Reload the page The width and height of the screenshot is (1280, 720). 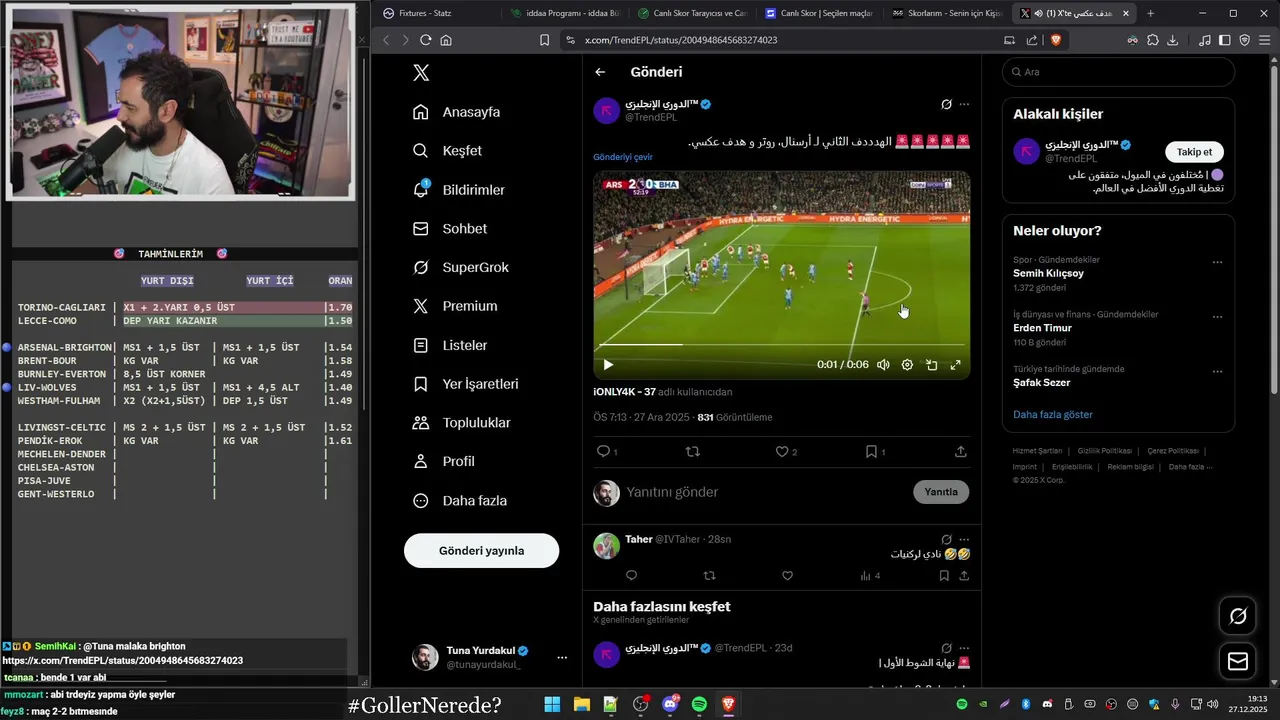(425, 40)
